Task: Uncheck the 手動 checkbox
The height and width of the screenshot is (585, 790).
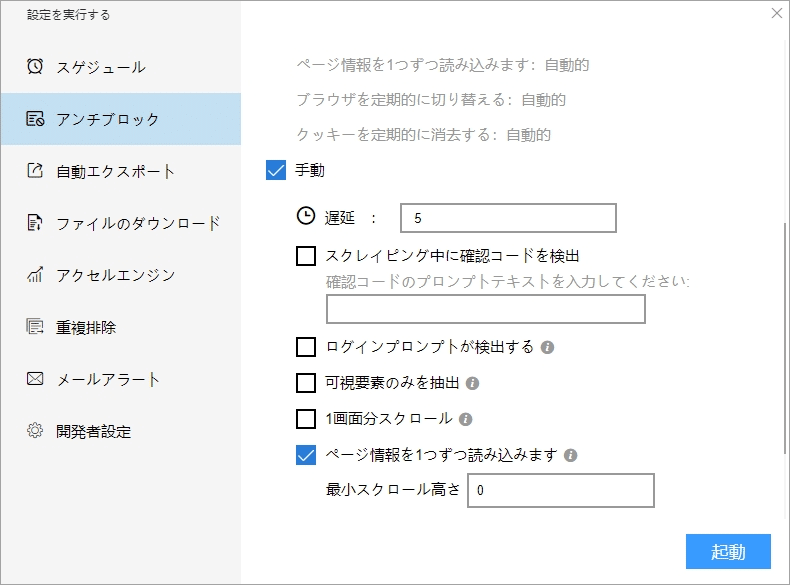Action: tap(277, 171)
